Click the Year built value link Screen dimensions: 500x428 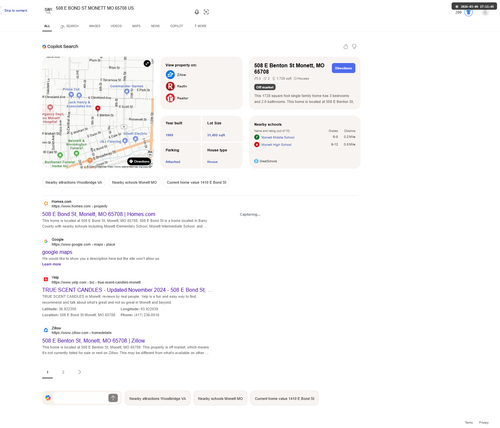click(169, 135)
